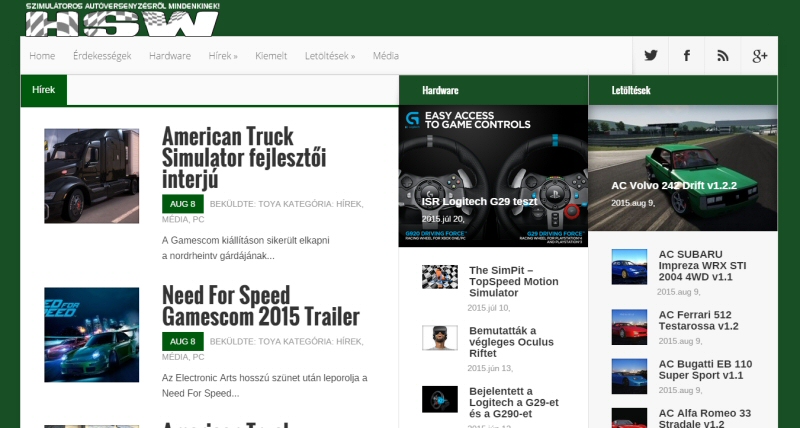800x428 pixels.
Task: Open Need For Speed Gamescom 2015 Trailer headline
Action: 261,306
